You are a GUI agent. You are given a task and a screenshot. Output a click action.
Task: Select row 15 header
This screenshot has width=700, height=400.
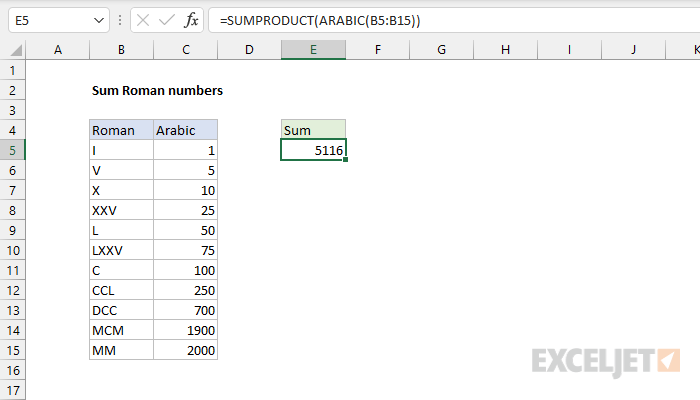12,350
